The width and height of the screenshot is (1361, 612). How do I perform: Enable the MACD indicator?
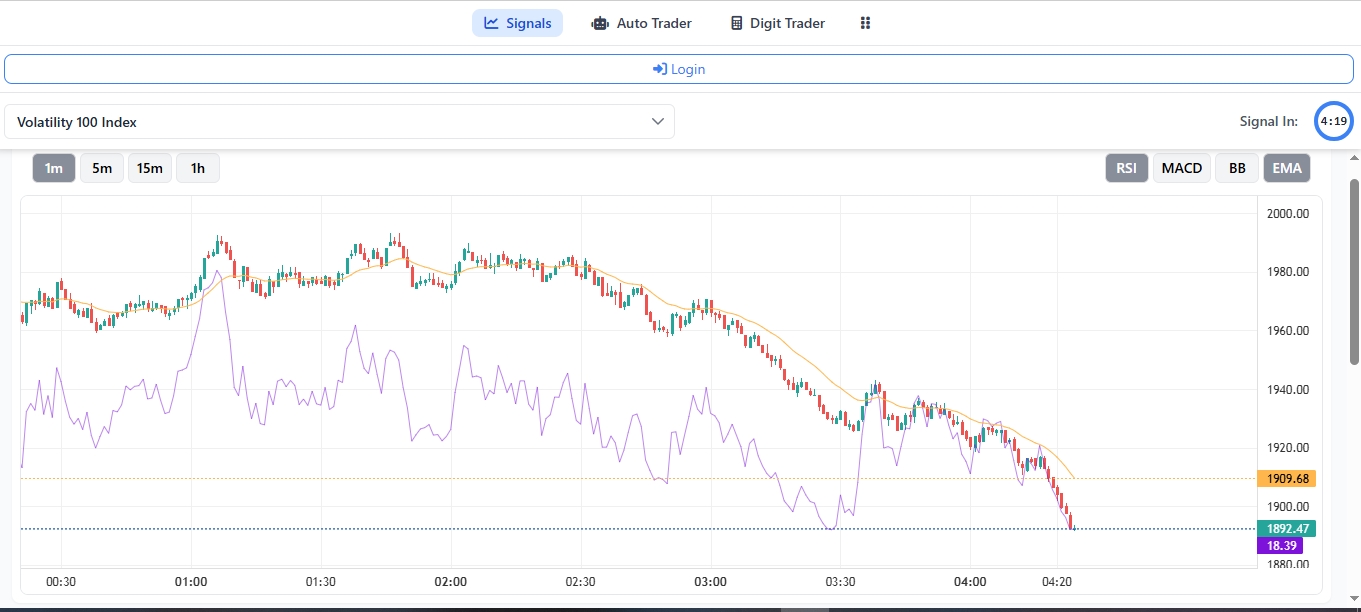pos(1182,168)
